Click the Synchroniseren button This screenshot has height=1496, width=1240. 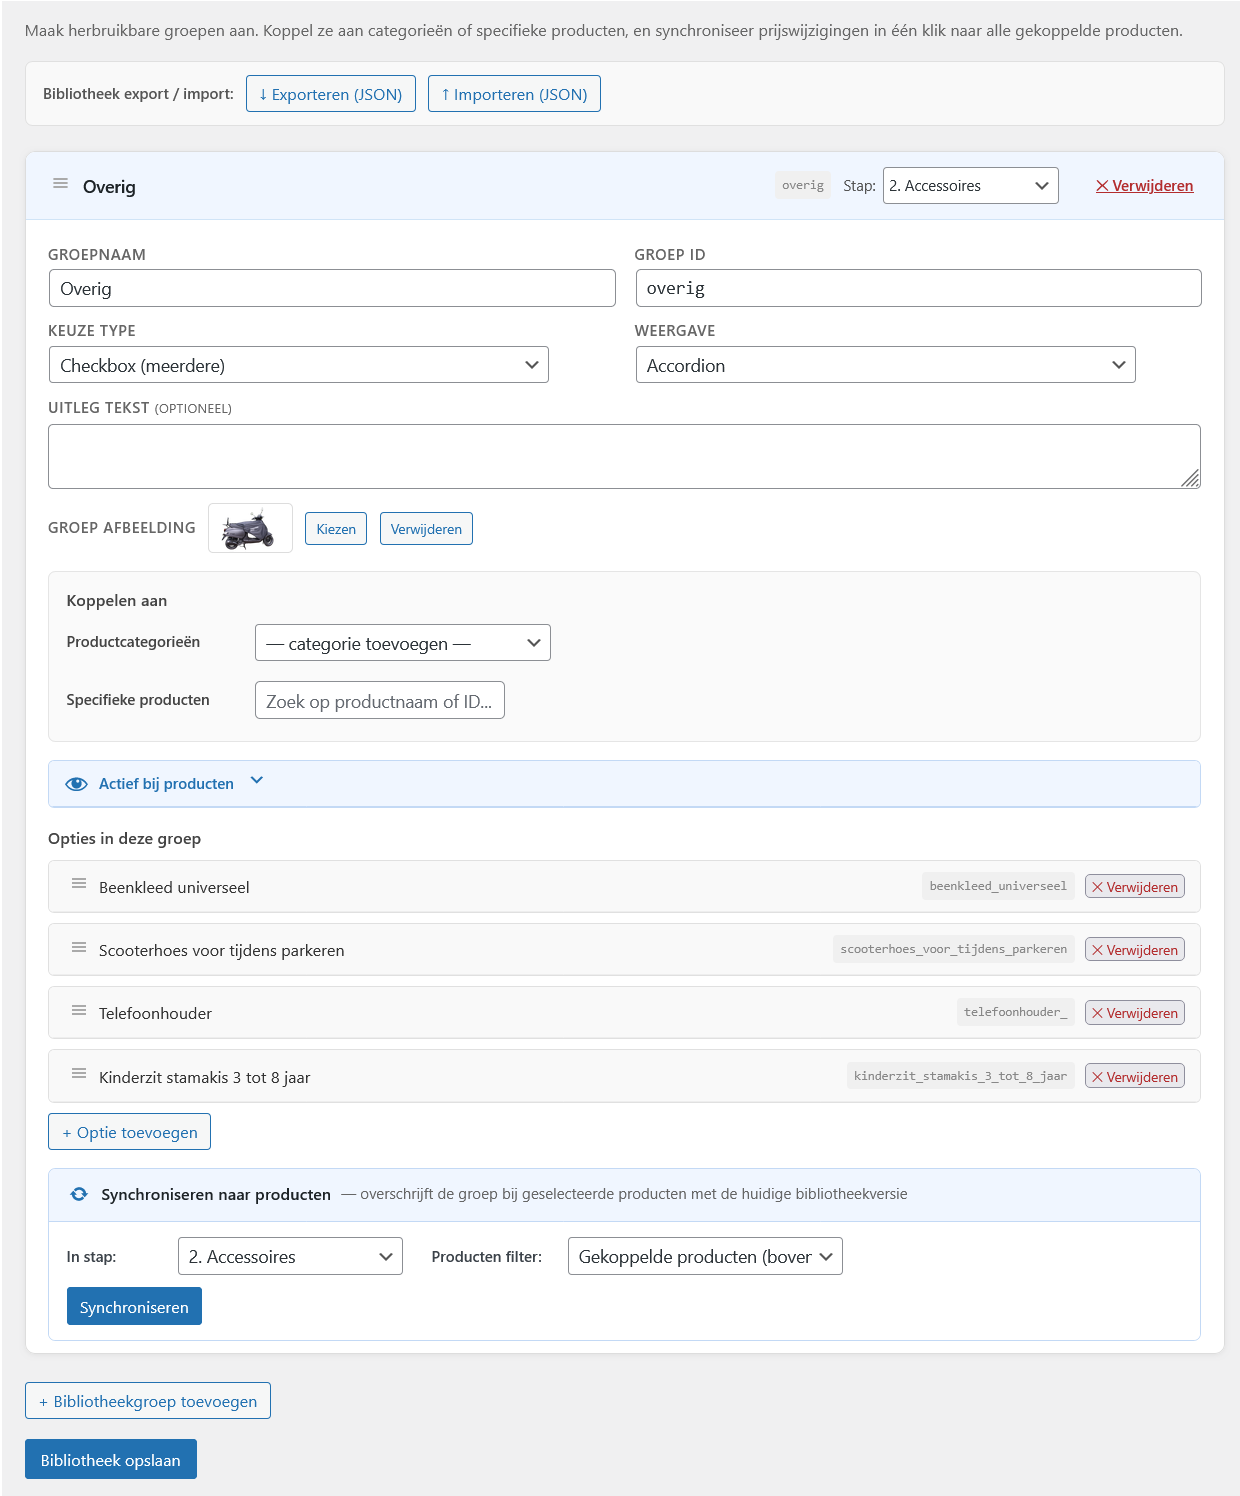coord(134,1306)
